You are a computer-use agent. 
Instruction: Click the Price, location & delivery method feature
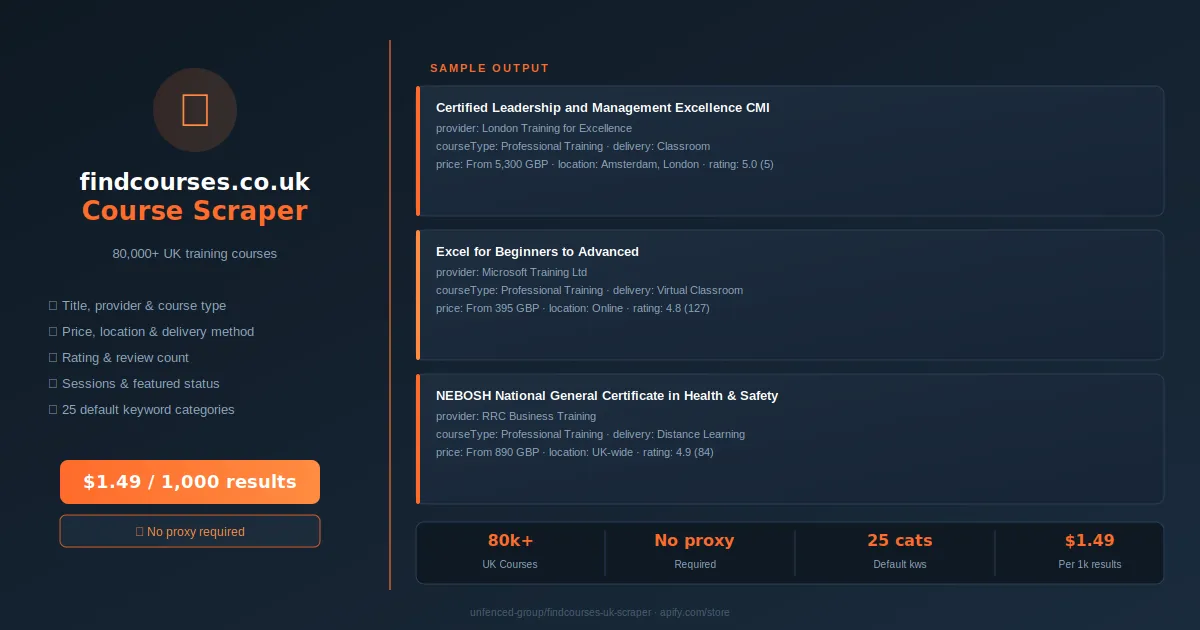pyautogui.click(x=151, y=332)
